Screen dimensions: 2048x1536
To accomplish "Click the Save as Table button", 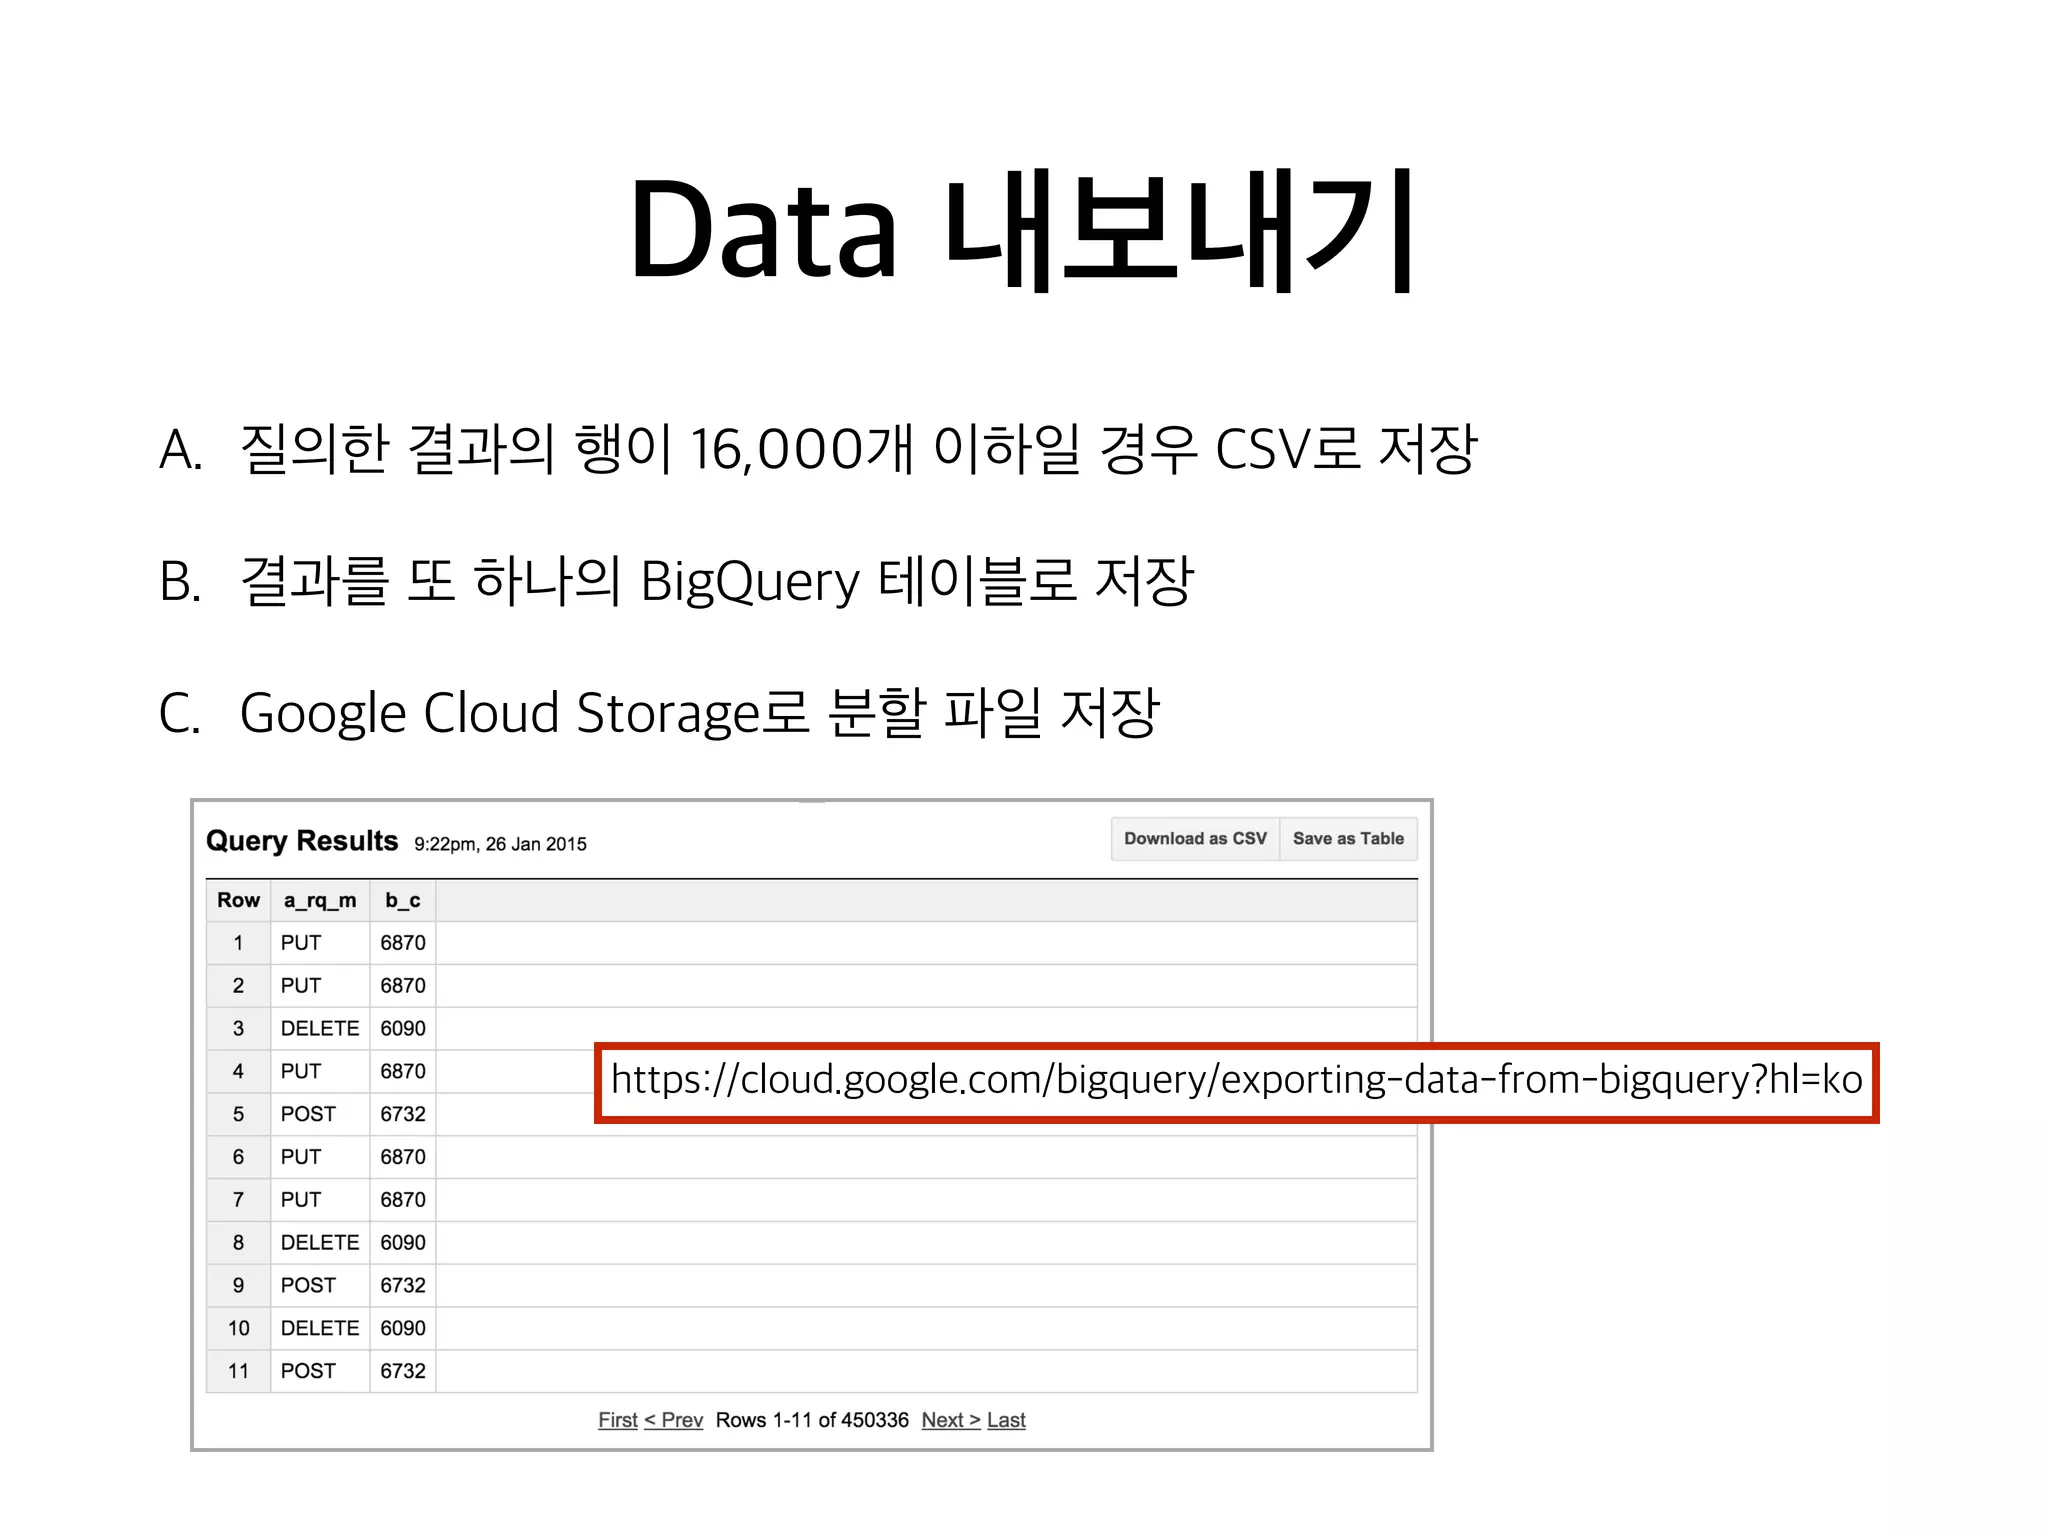I will pyautogui.click(x=1348, y=839).
